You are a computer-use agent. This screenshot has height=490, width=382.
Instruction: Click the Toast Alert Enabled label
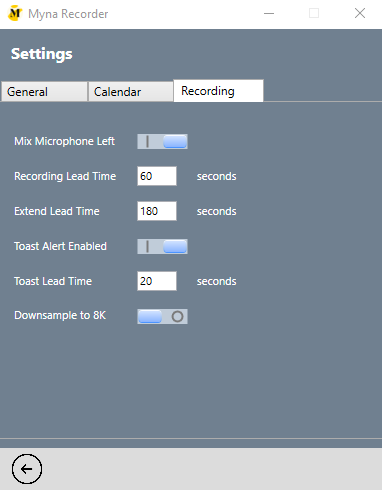pyautogui.click(x=60, y=246)
